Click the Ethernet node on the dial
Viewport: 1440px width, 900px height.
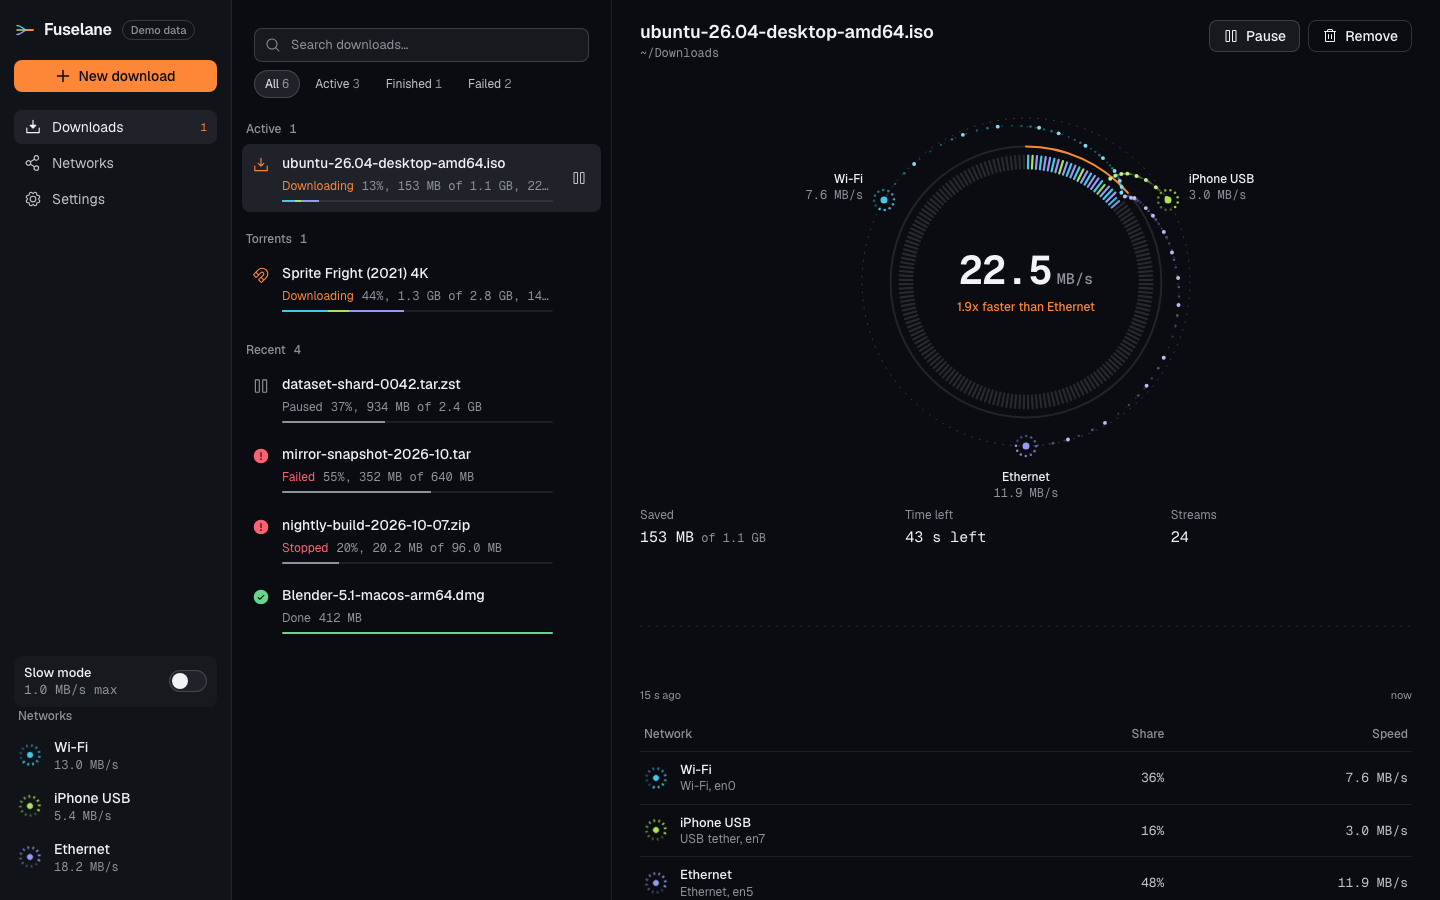pos(1026,446)
